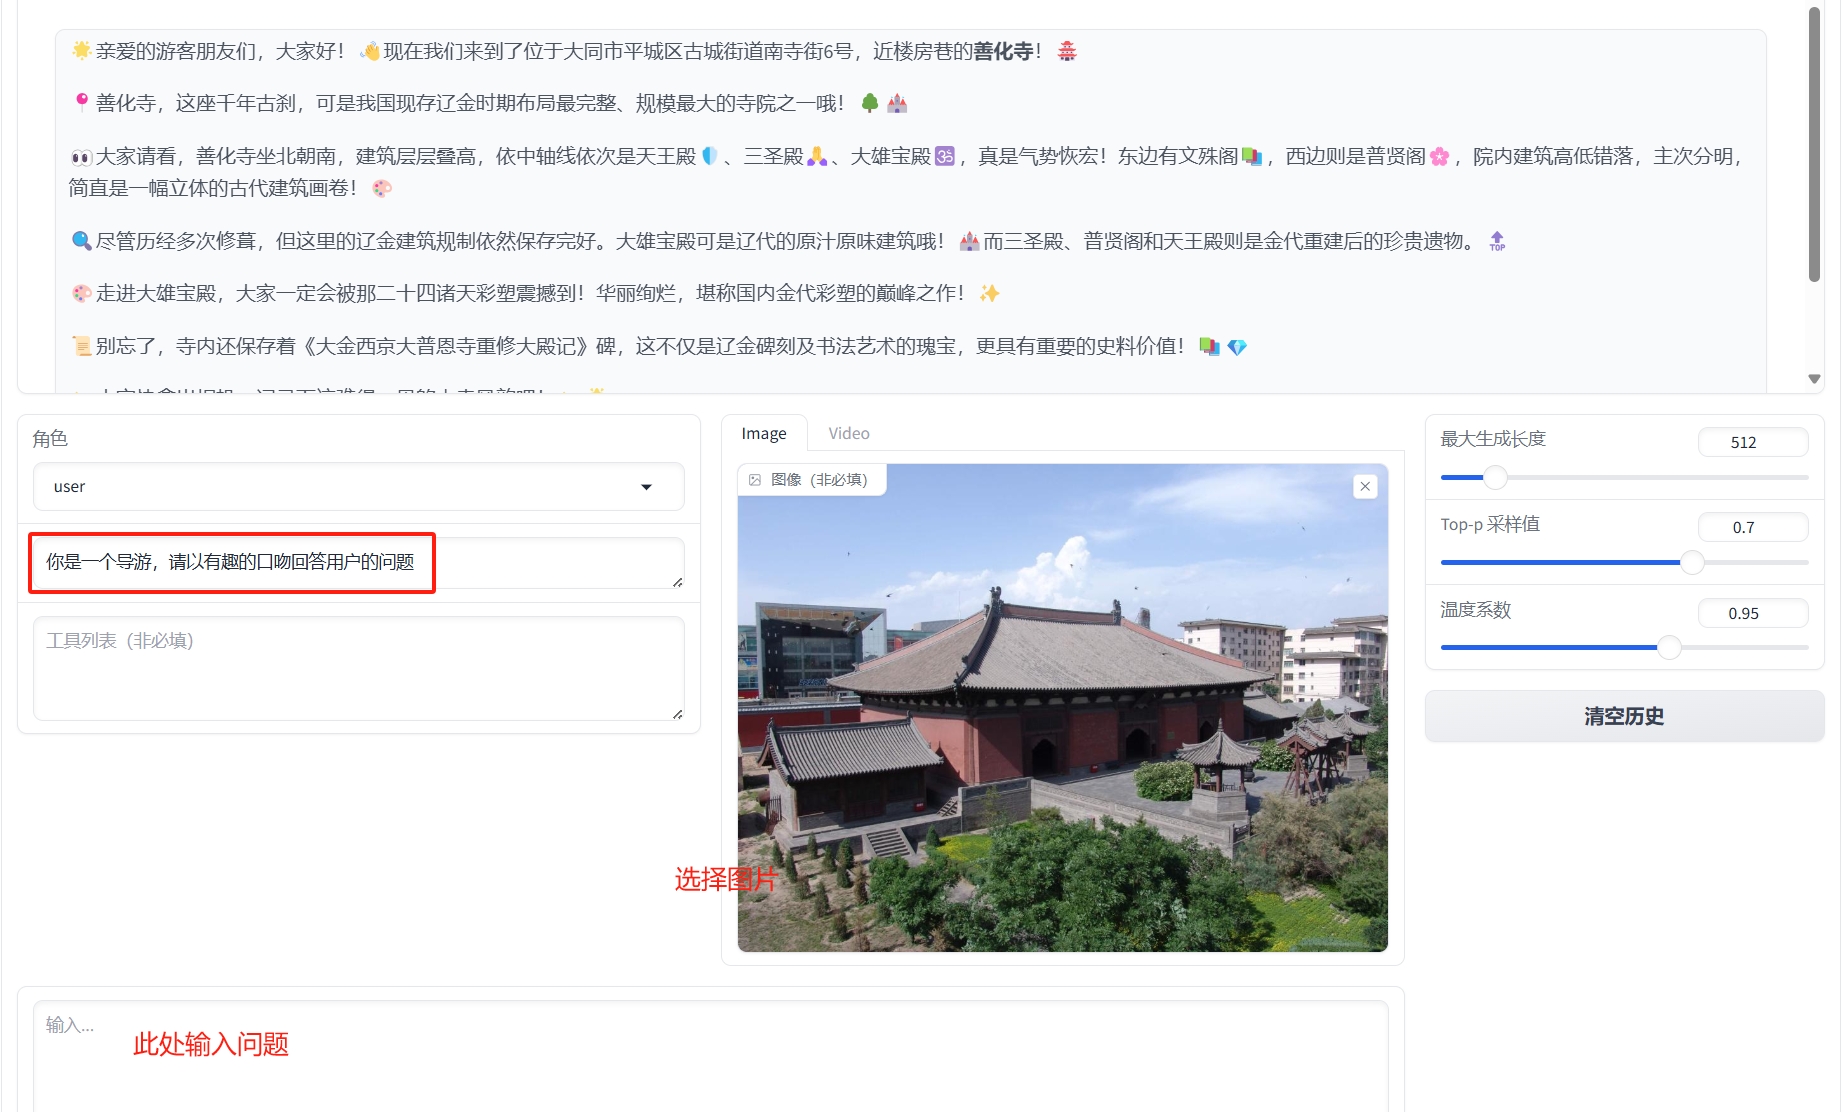Click the palette emoji after 古代建筑画卷
This screenshot has height=1112, width=1842.
(x=382, y=188)
